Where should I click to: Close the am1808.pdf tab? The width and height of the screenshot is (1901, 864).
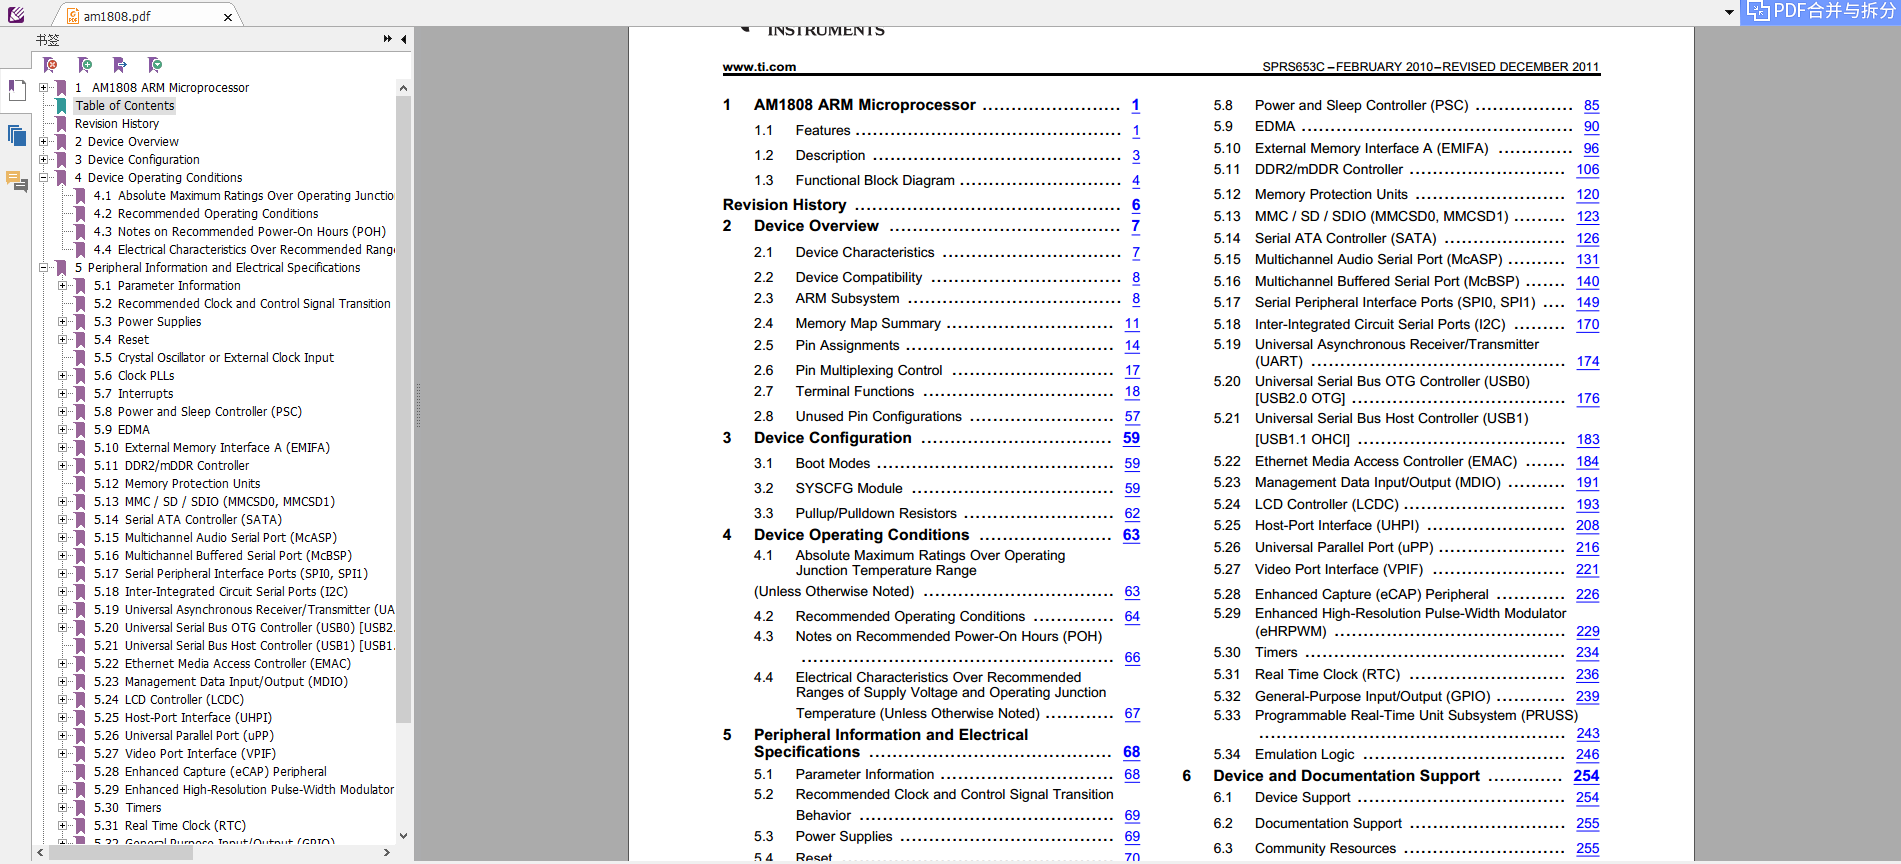[228, 17]
